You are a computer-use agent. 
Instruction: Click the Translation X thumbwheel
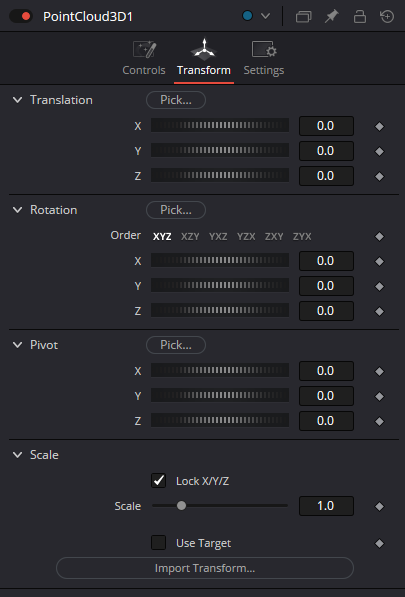pyautogui.click(x=220, y=125)
